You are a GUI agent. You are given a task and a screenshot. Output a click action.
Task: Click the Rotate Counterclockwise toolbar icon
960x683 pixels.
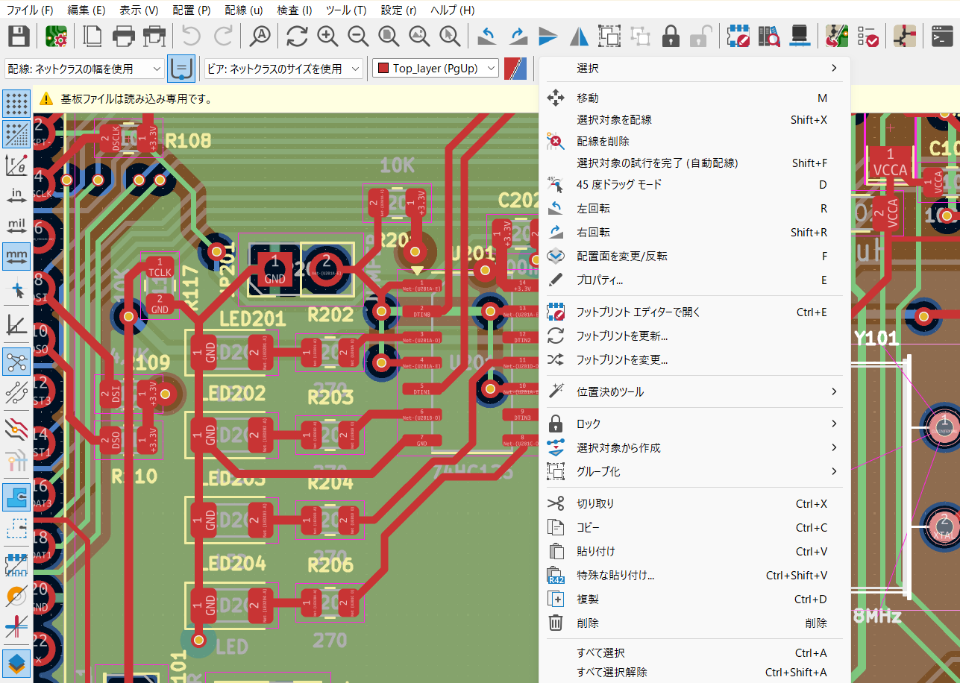[487, 37]
